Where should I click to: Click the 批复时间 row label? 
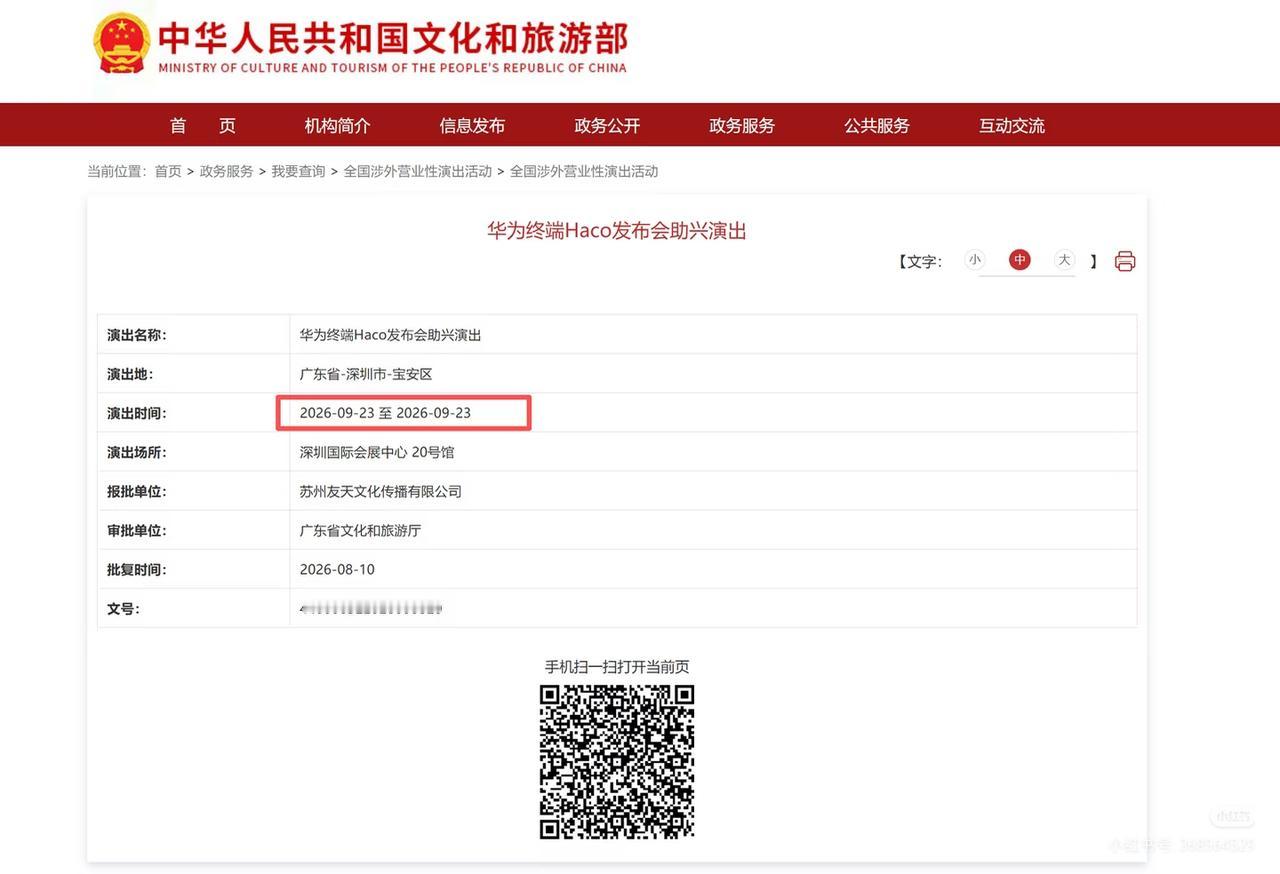[x=137, y=569]
